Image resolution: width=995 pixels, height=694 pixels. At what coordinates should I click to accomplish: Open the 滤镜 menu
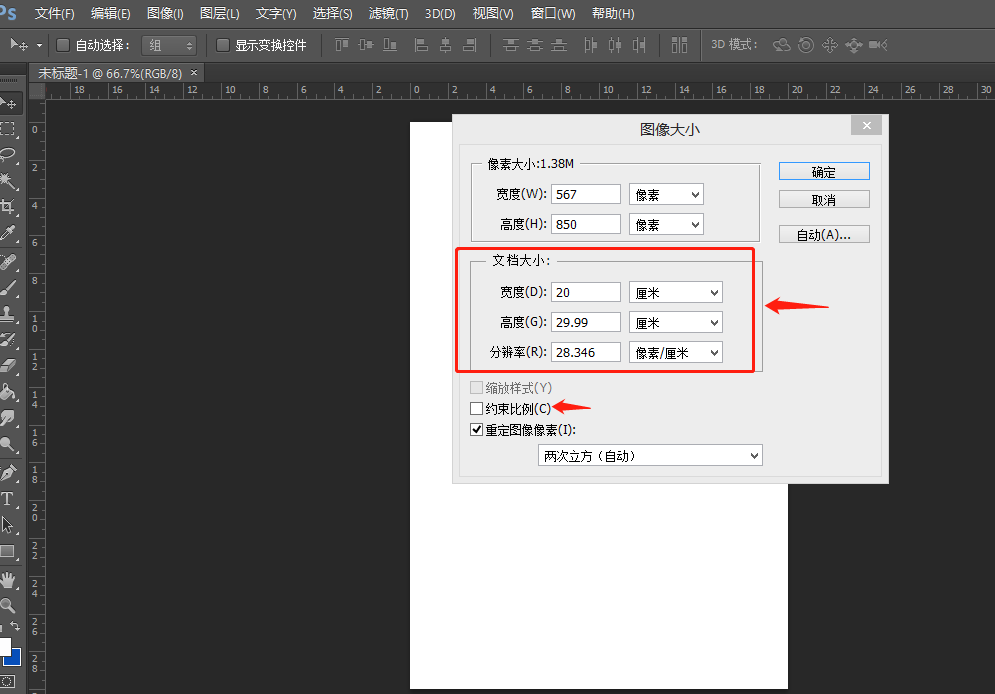(388, 13)
